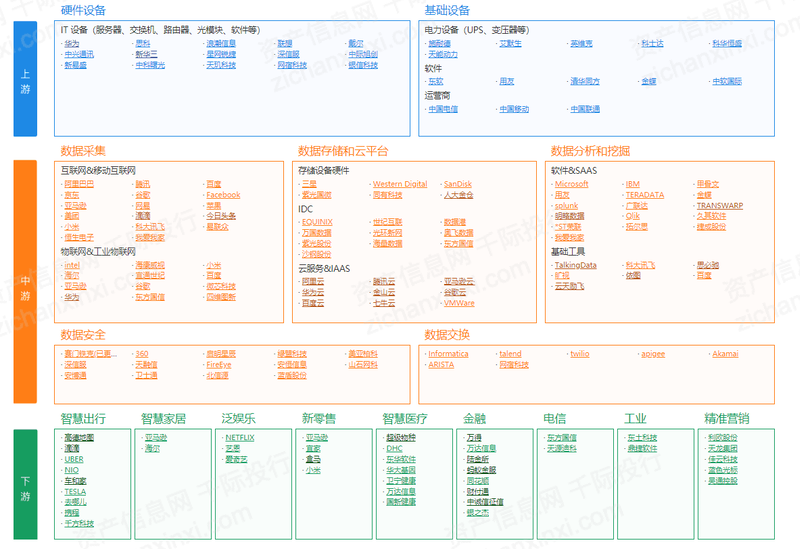Open the Microsoft link under 软件&SAAS

[572, 185]
